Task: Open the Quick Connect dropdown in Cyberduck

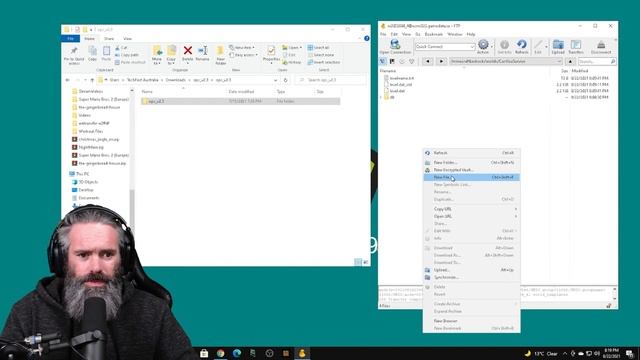Action: 472,47
